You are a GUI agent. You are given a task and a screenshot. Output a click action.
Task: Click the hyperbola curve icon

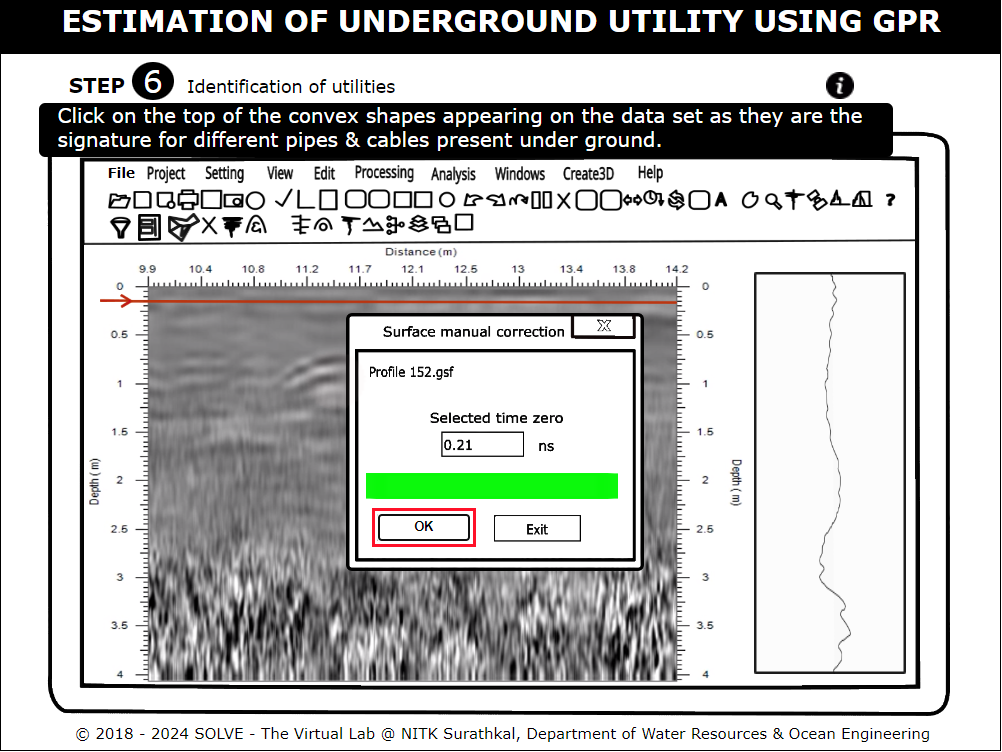[x=256, y=224]
